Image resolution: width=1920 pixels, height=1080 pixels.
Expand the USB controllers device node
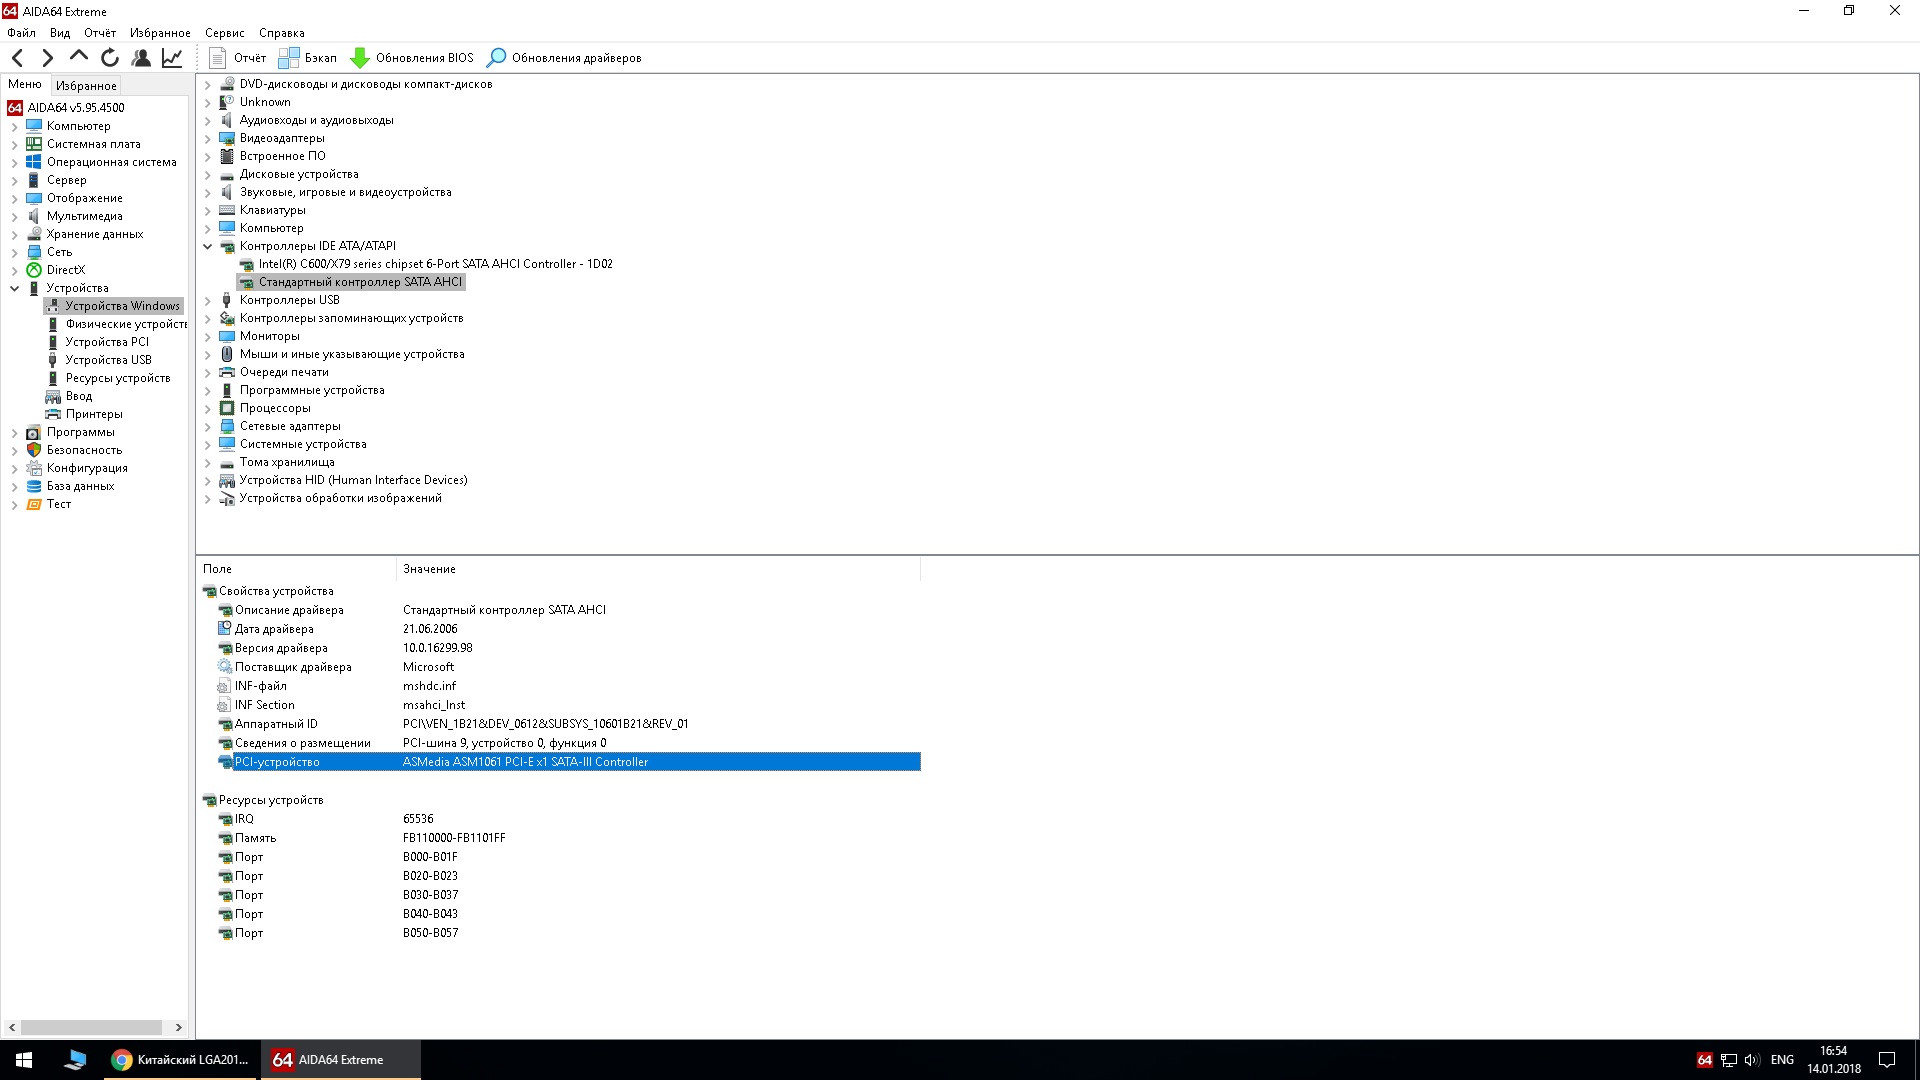pyautogui.click(x=208, y=300)
